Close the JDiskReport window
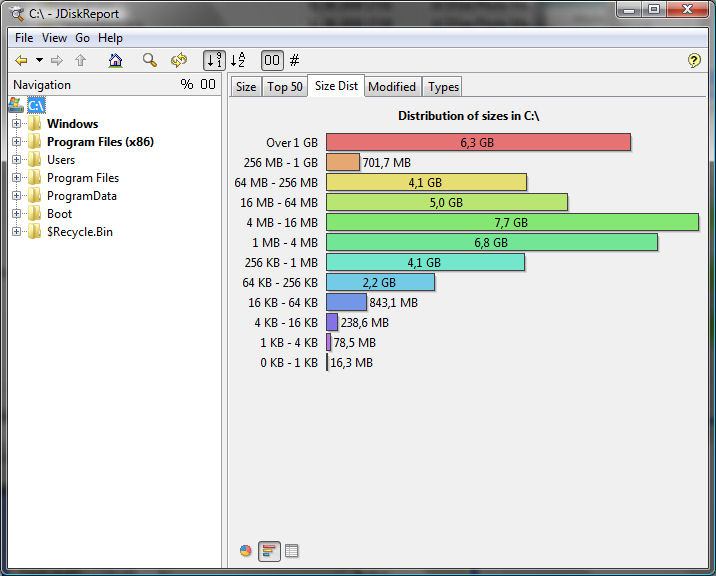Viewport: 716px width, 576px height. click(x=687, y=9)
